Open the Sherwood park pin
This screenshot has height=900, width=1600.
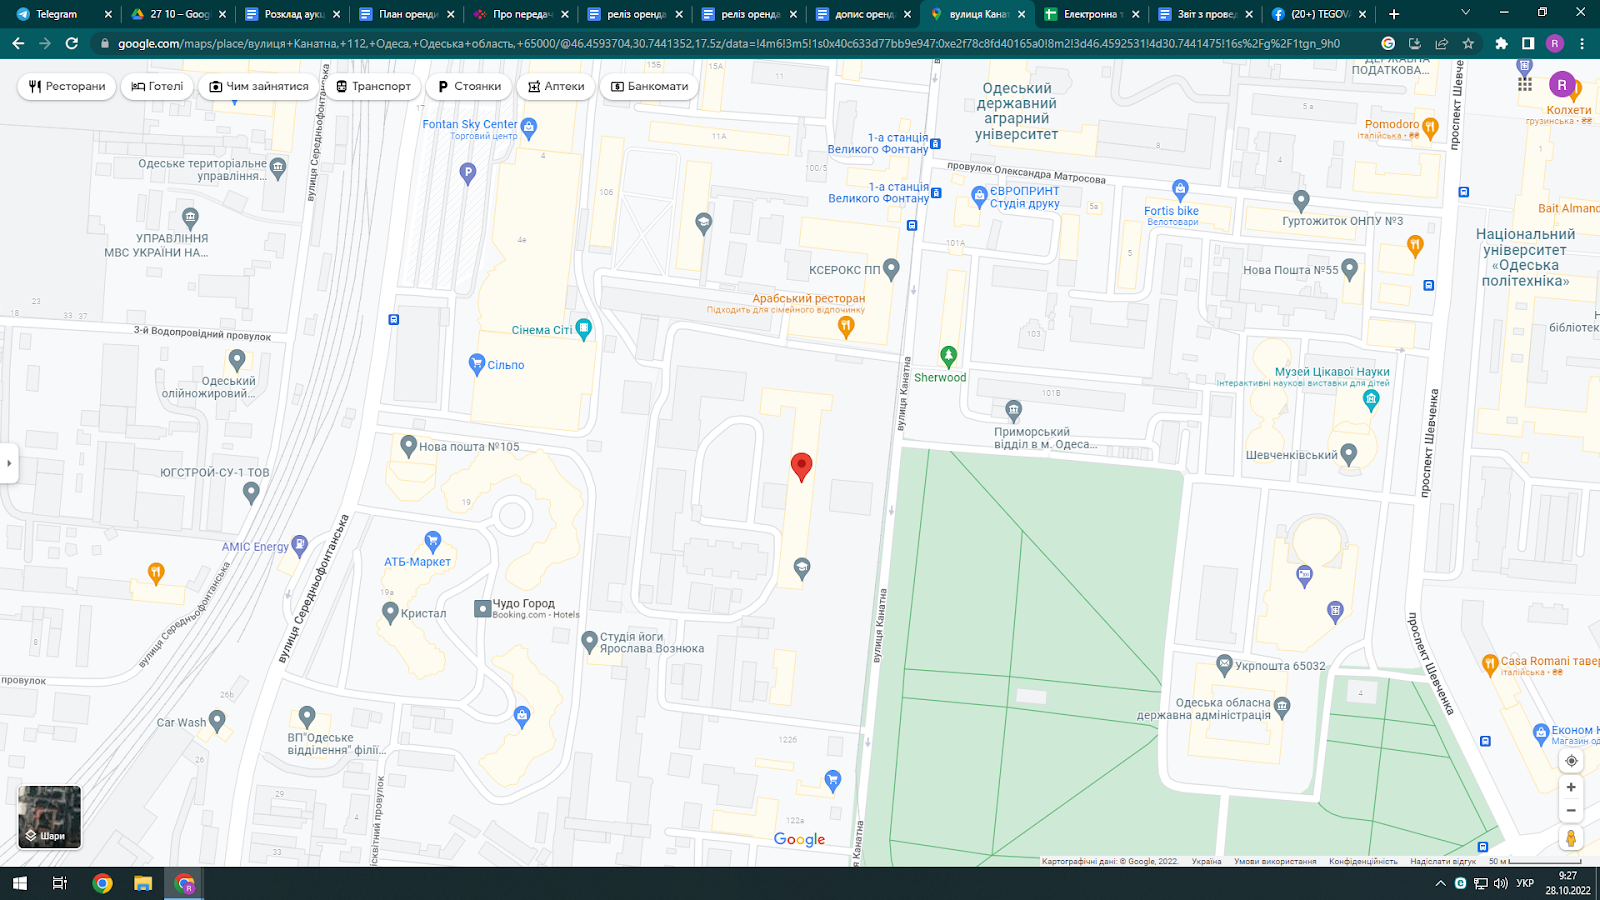coord(948,356)
